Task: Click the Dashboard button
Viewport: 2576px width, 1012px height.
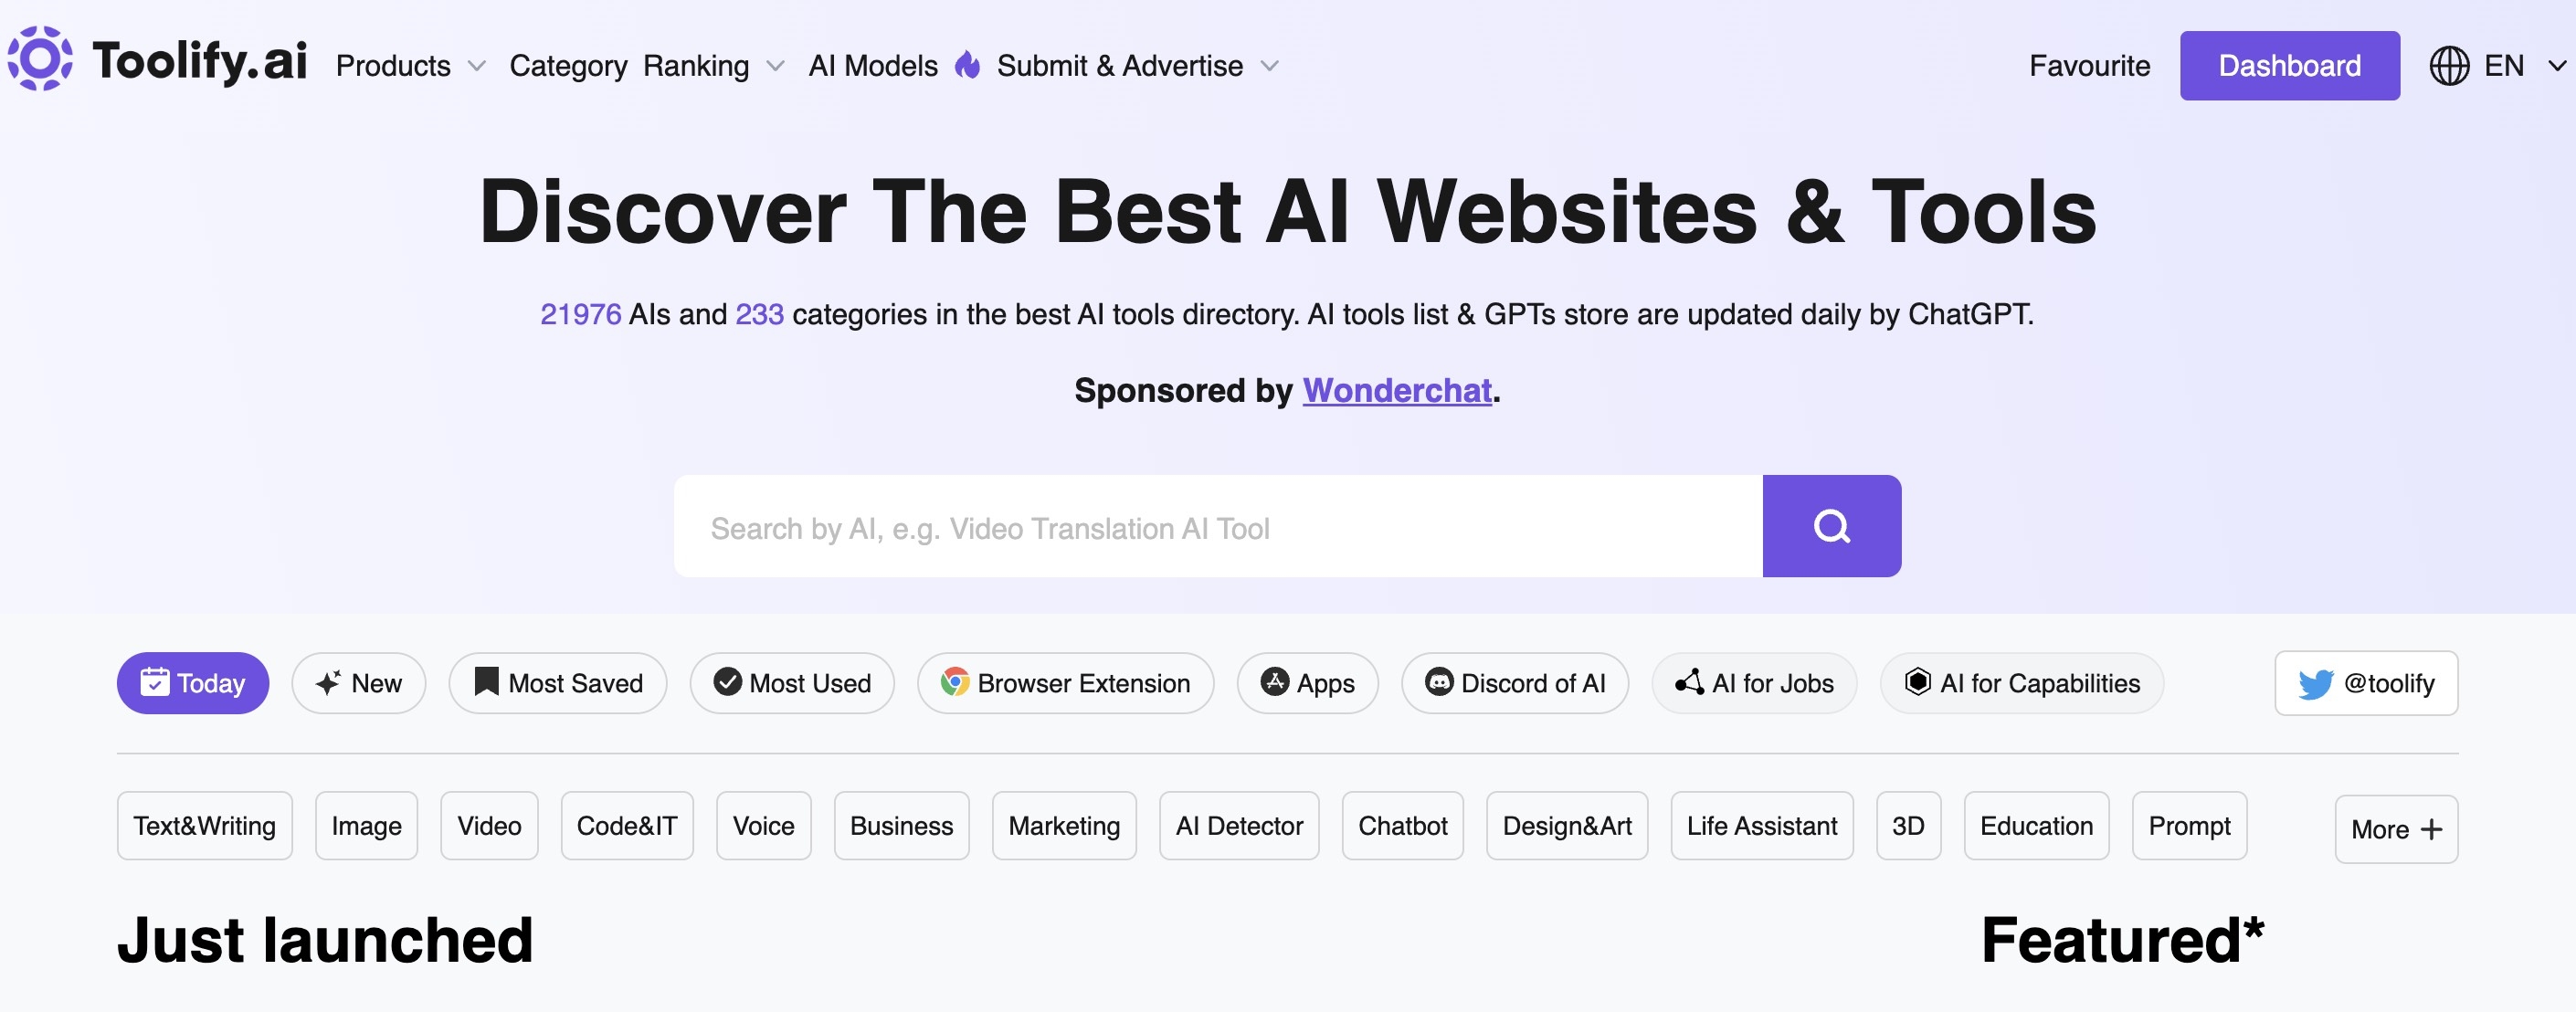Action: pyautogui.click(x=2289, y=66)
